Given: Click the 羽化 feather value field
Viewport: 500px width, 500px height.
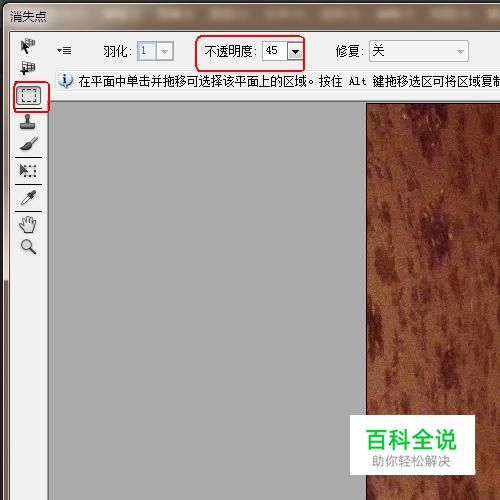Looking at the screenshot, I should click(x=147, y=51).
